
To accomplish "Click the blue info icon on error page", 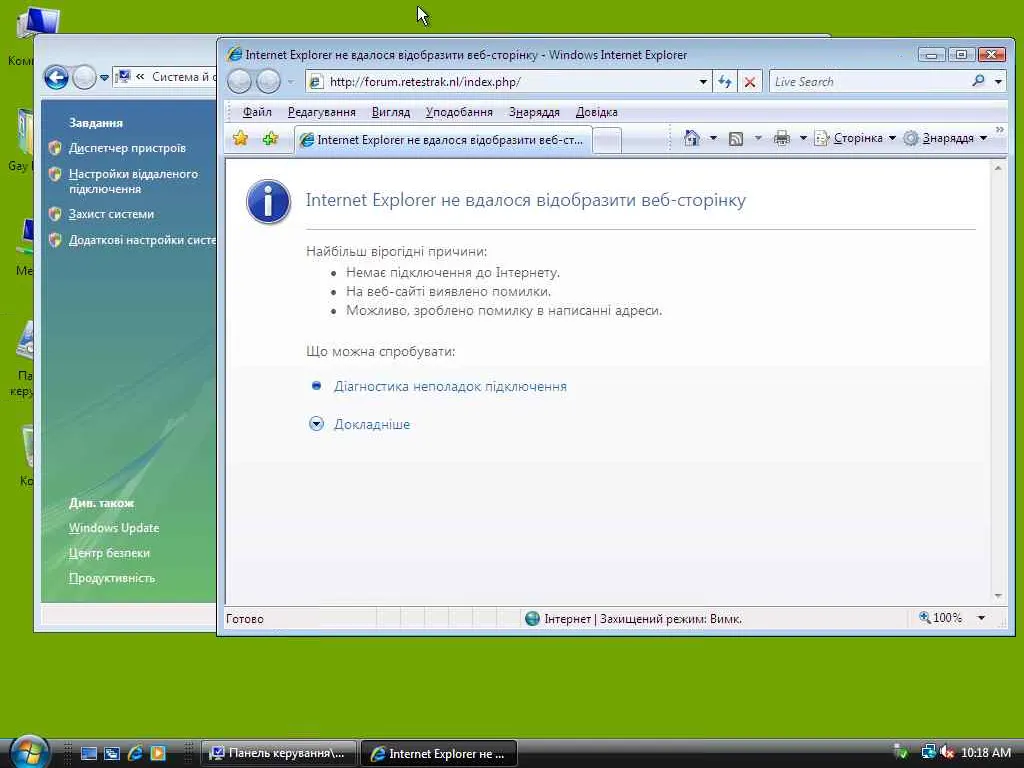I will click(x=268, y=202).
